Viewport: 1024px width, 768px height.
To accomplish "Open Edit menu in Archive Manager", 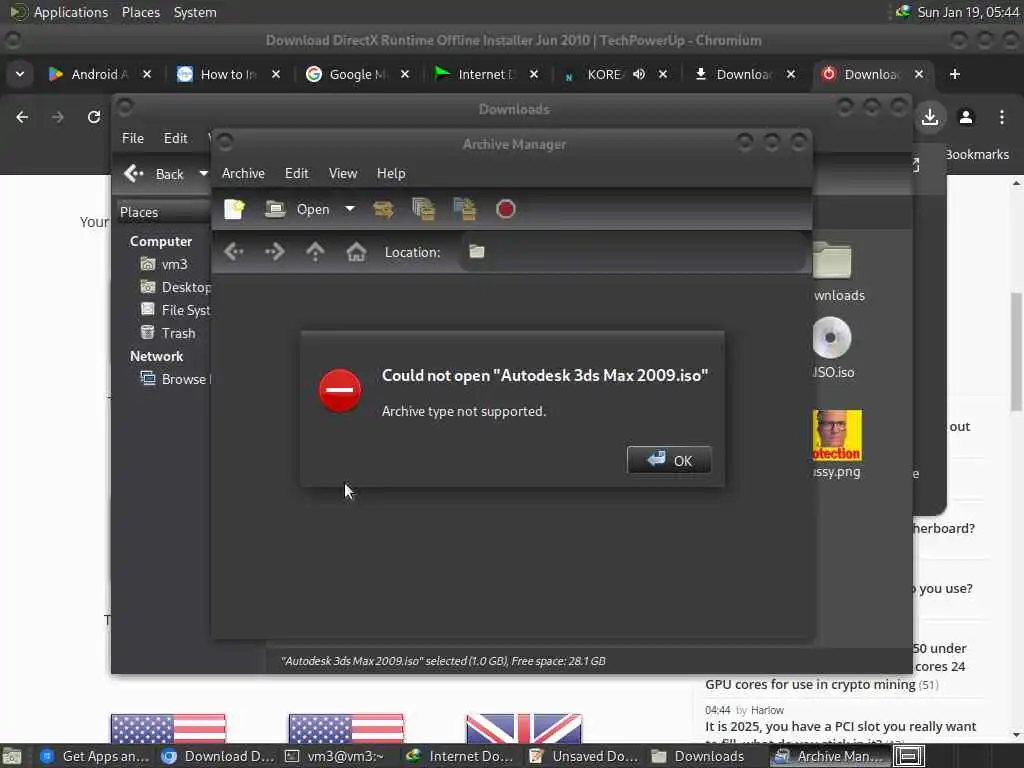I will (296, 173).
